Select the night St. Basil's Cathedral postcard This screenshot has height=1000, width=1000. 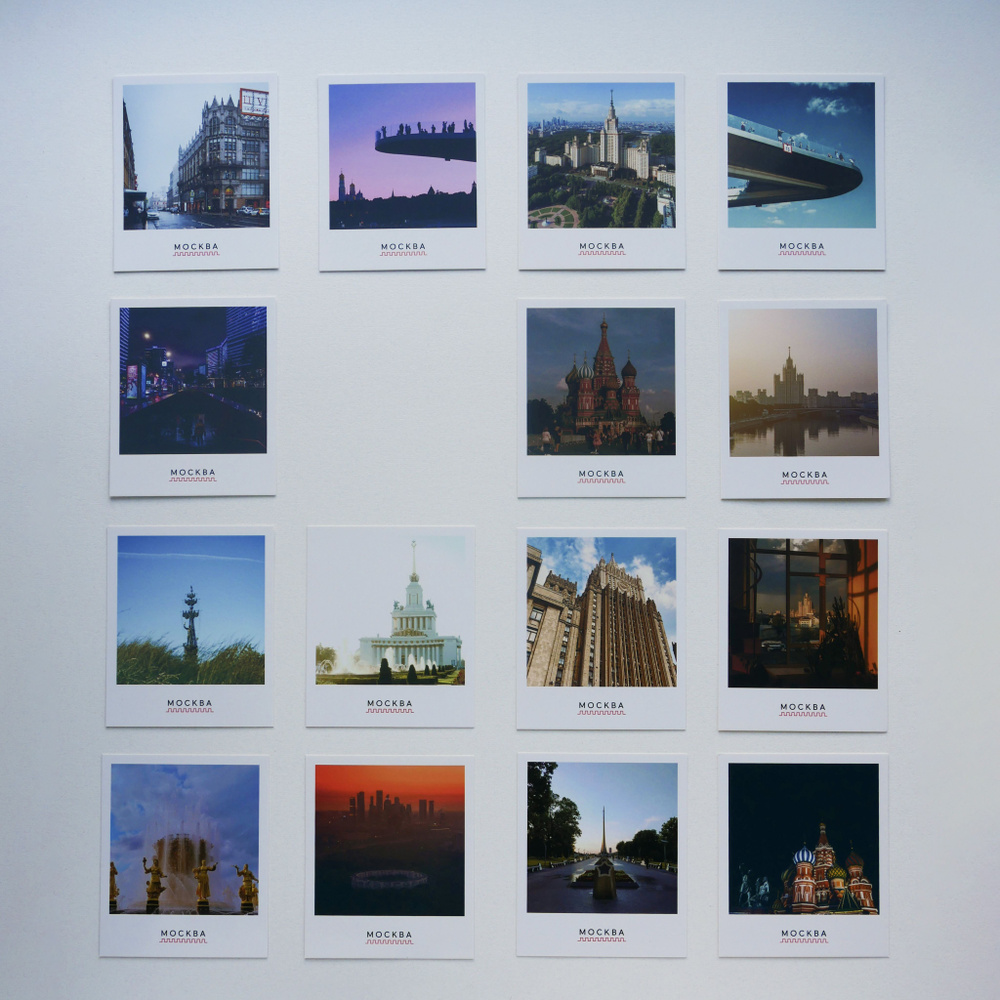[803, 855]
